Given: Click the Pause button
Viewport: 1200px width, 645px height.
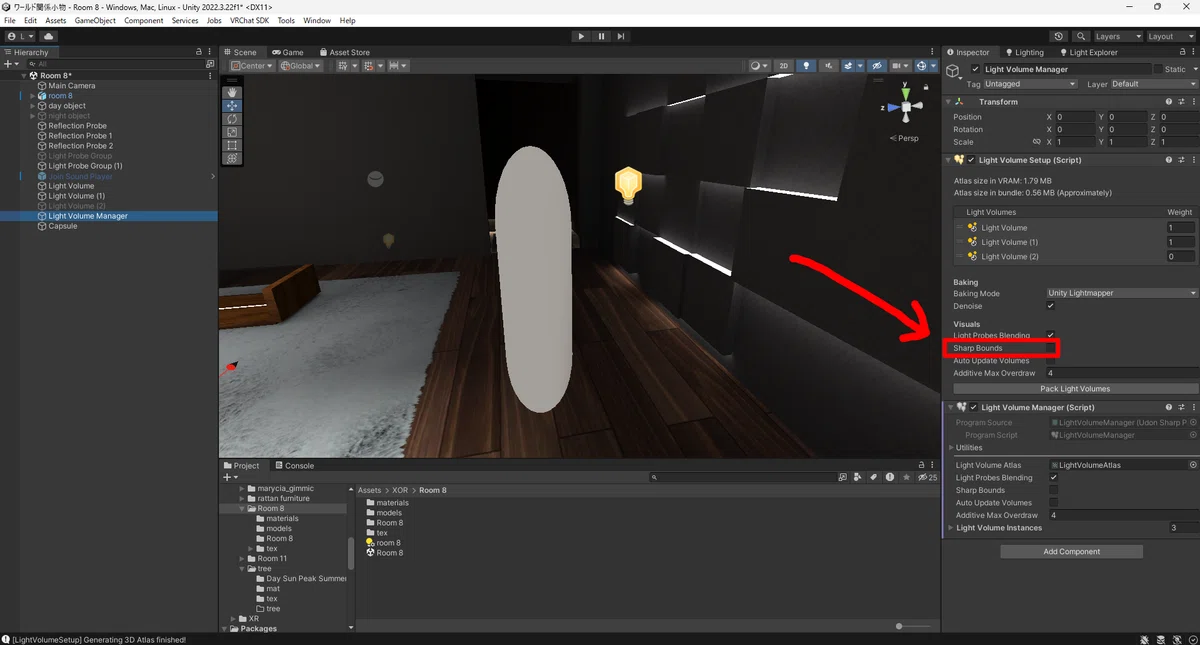Looking at the screenshot, I should [x=601, y=36].
